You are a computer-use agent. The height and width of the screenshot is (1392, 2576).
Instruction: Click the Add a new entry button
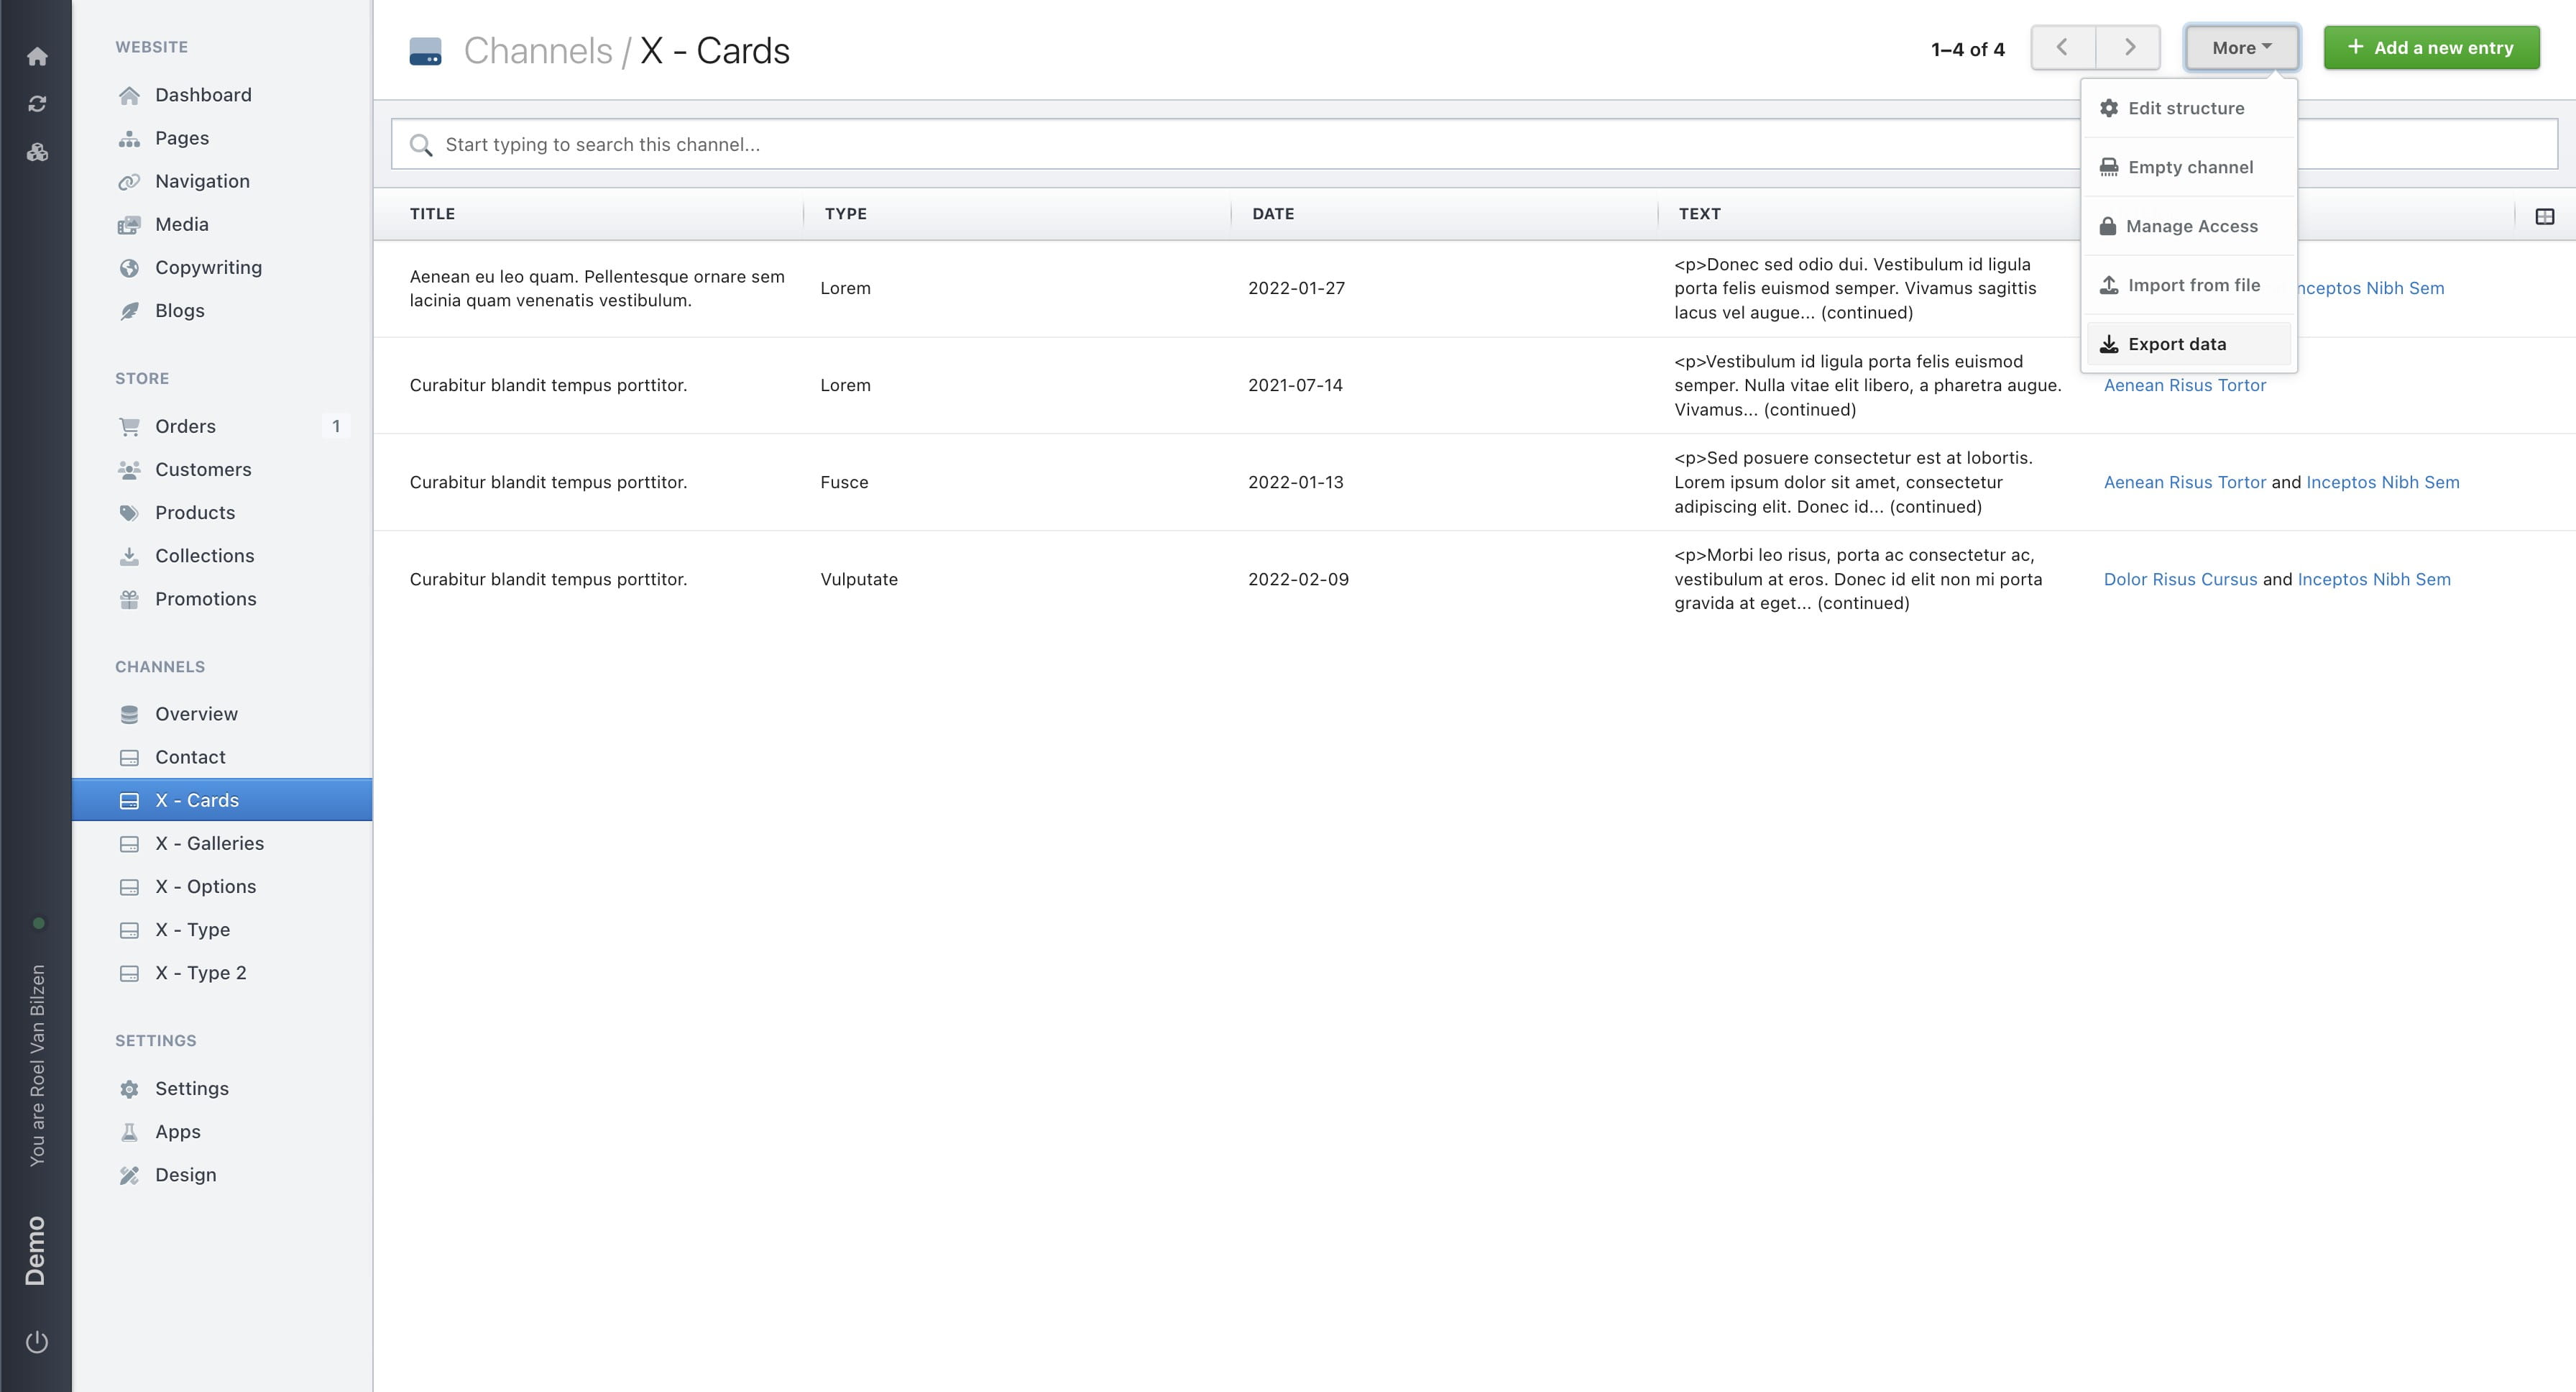coord(2432,47)
